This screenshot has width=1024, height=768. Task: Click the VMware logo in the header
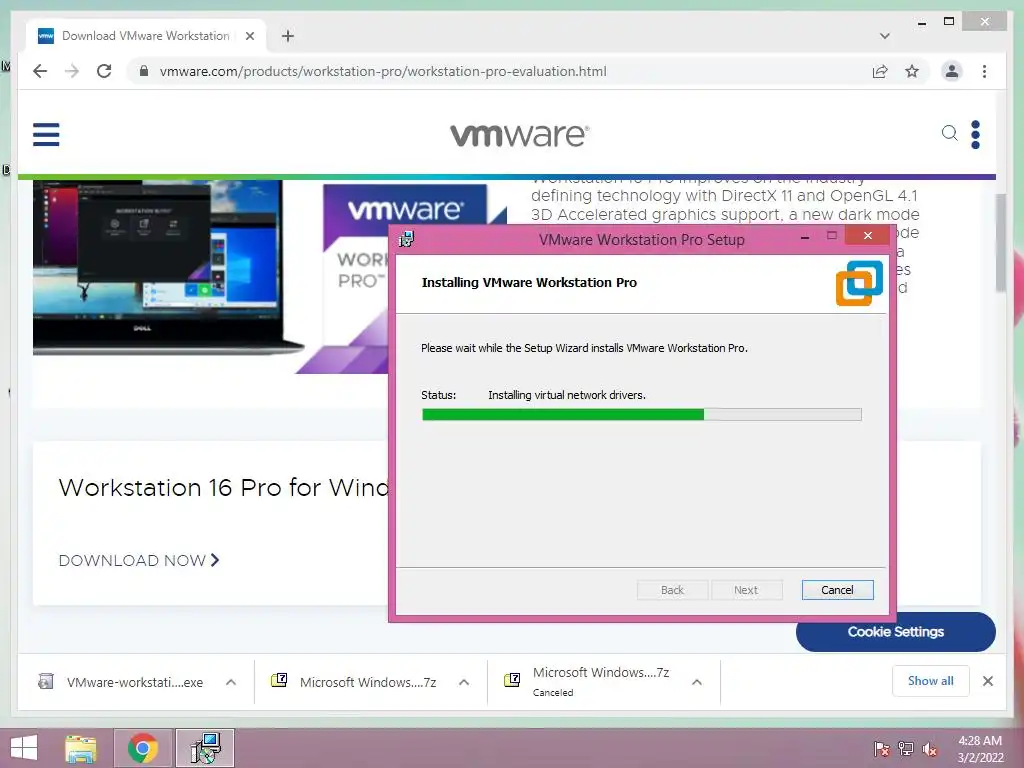pos(519,135)
